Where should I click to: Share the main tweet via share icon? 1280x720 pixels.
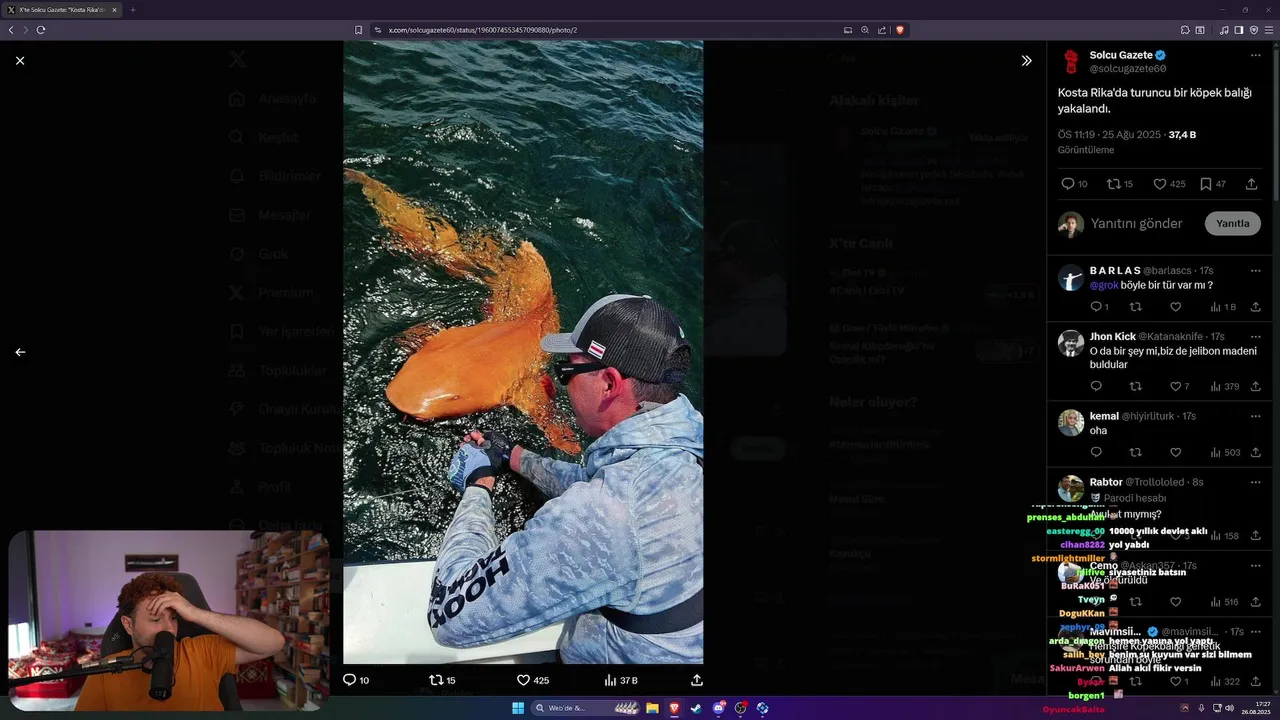pos(1251,184)
